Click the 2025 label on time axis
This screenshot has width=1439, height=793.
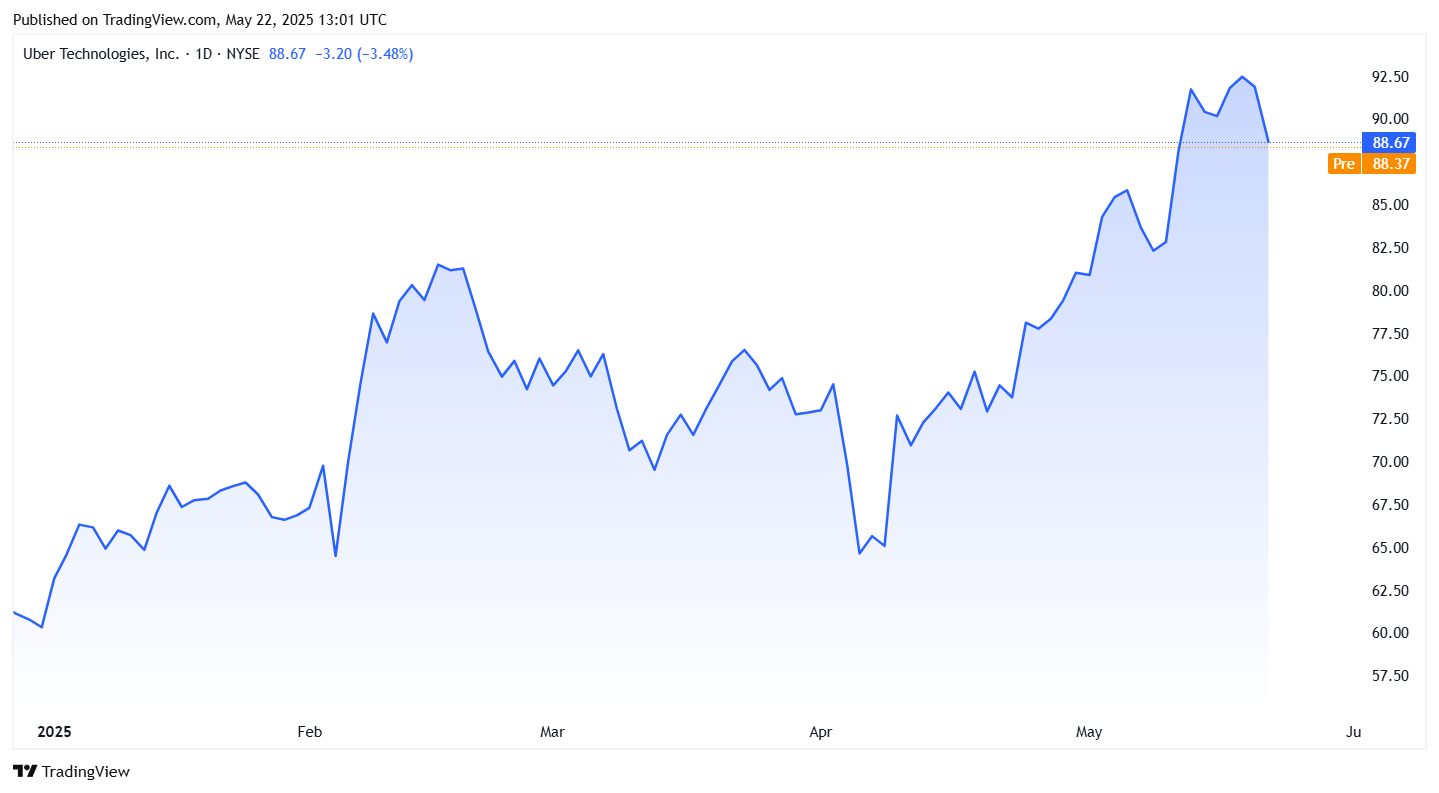[55, 732]
